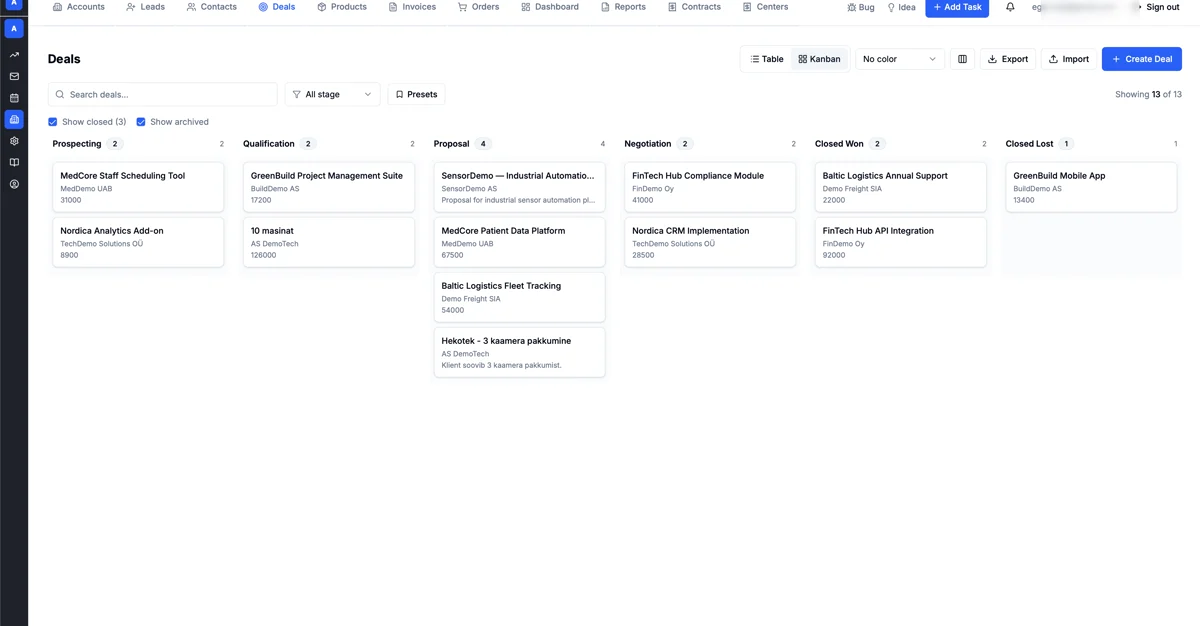The height and width of the screenshot is (626, 1200).
Task: Open the No color dropdown
Action: [900, 59]
